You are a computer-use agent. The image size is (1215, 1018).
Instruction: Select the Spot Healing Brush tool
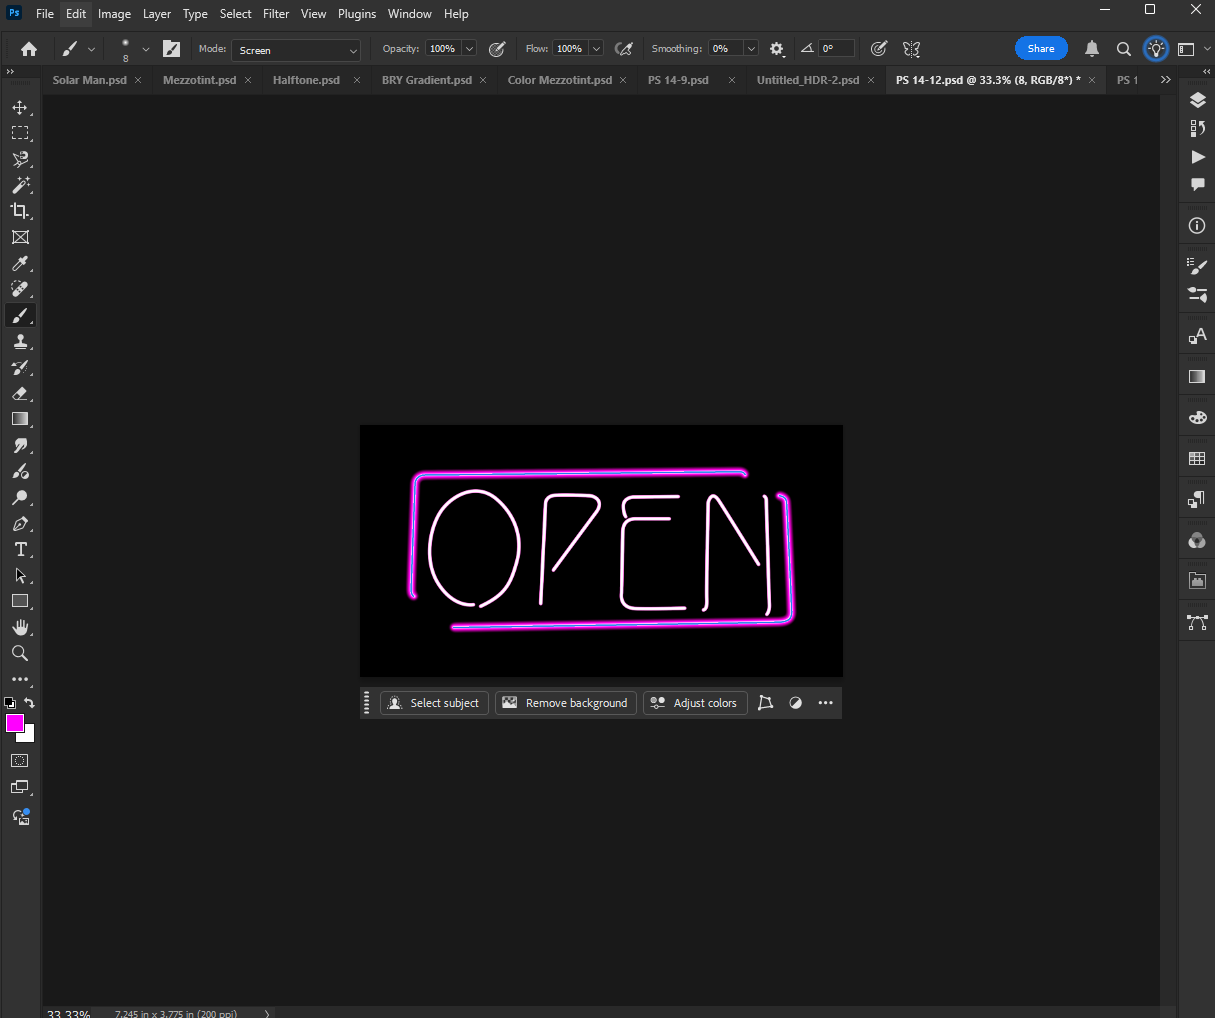pos(20,289)
